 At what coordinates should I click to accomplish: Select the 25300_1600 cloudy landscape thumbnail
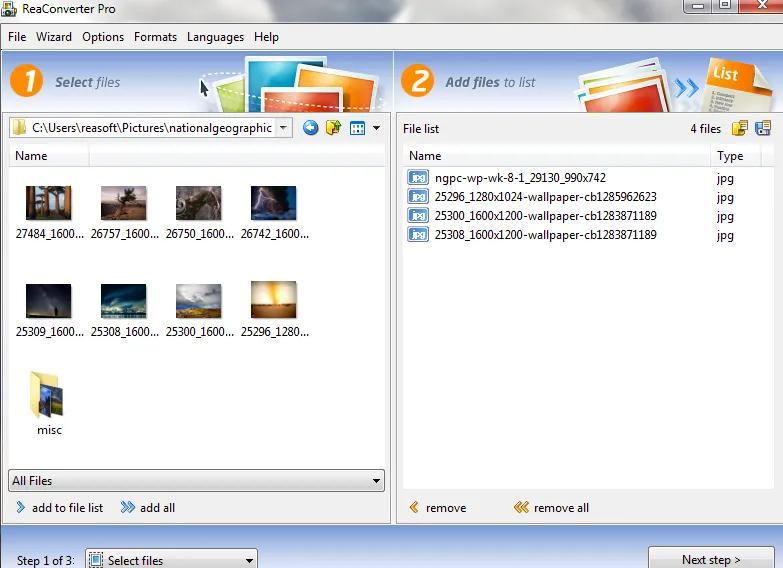198,301
